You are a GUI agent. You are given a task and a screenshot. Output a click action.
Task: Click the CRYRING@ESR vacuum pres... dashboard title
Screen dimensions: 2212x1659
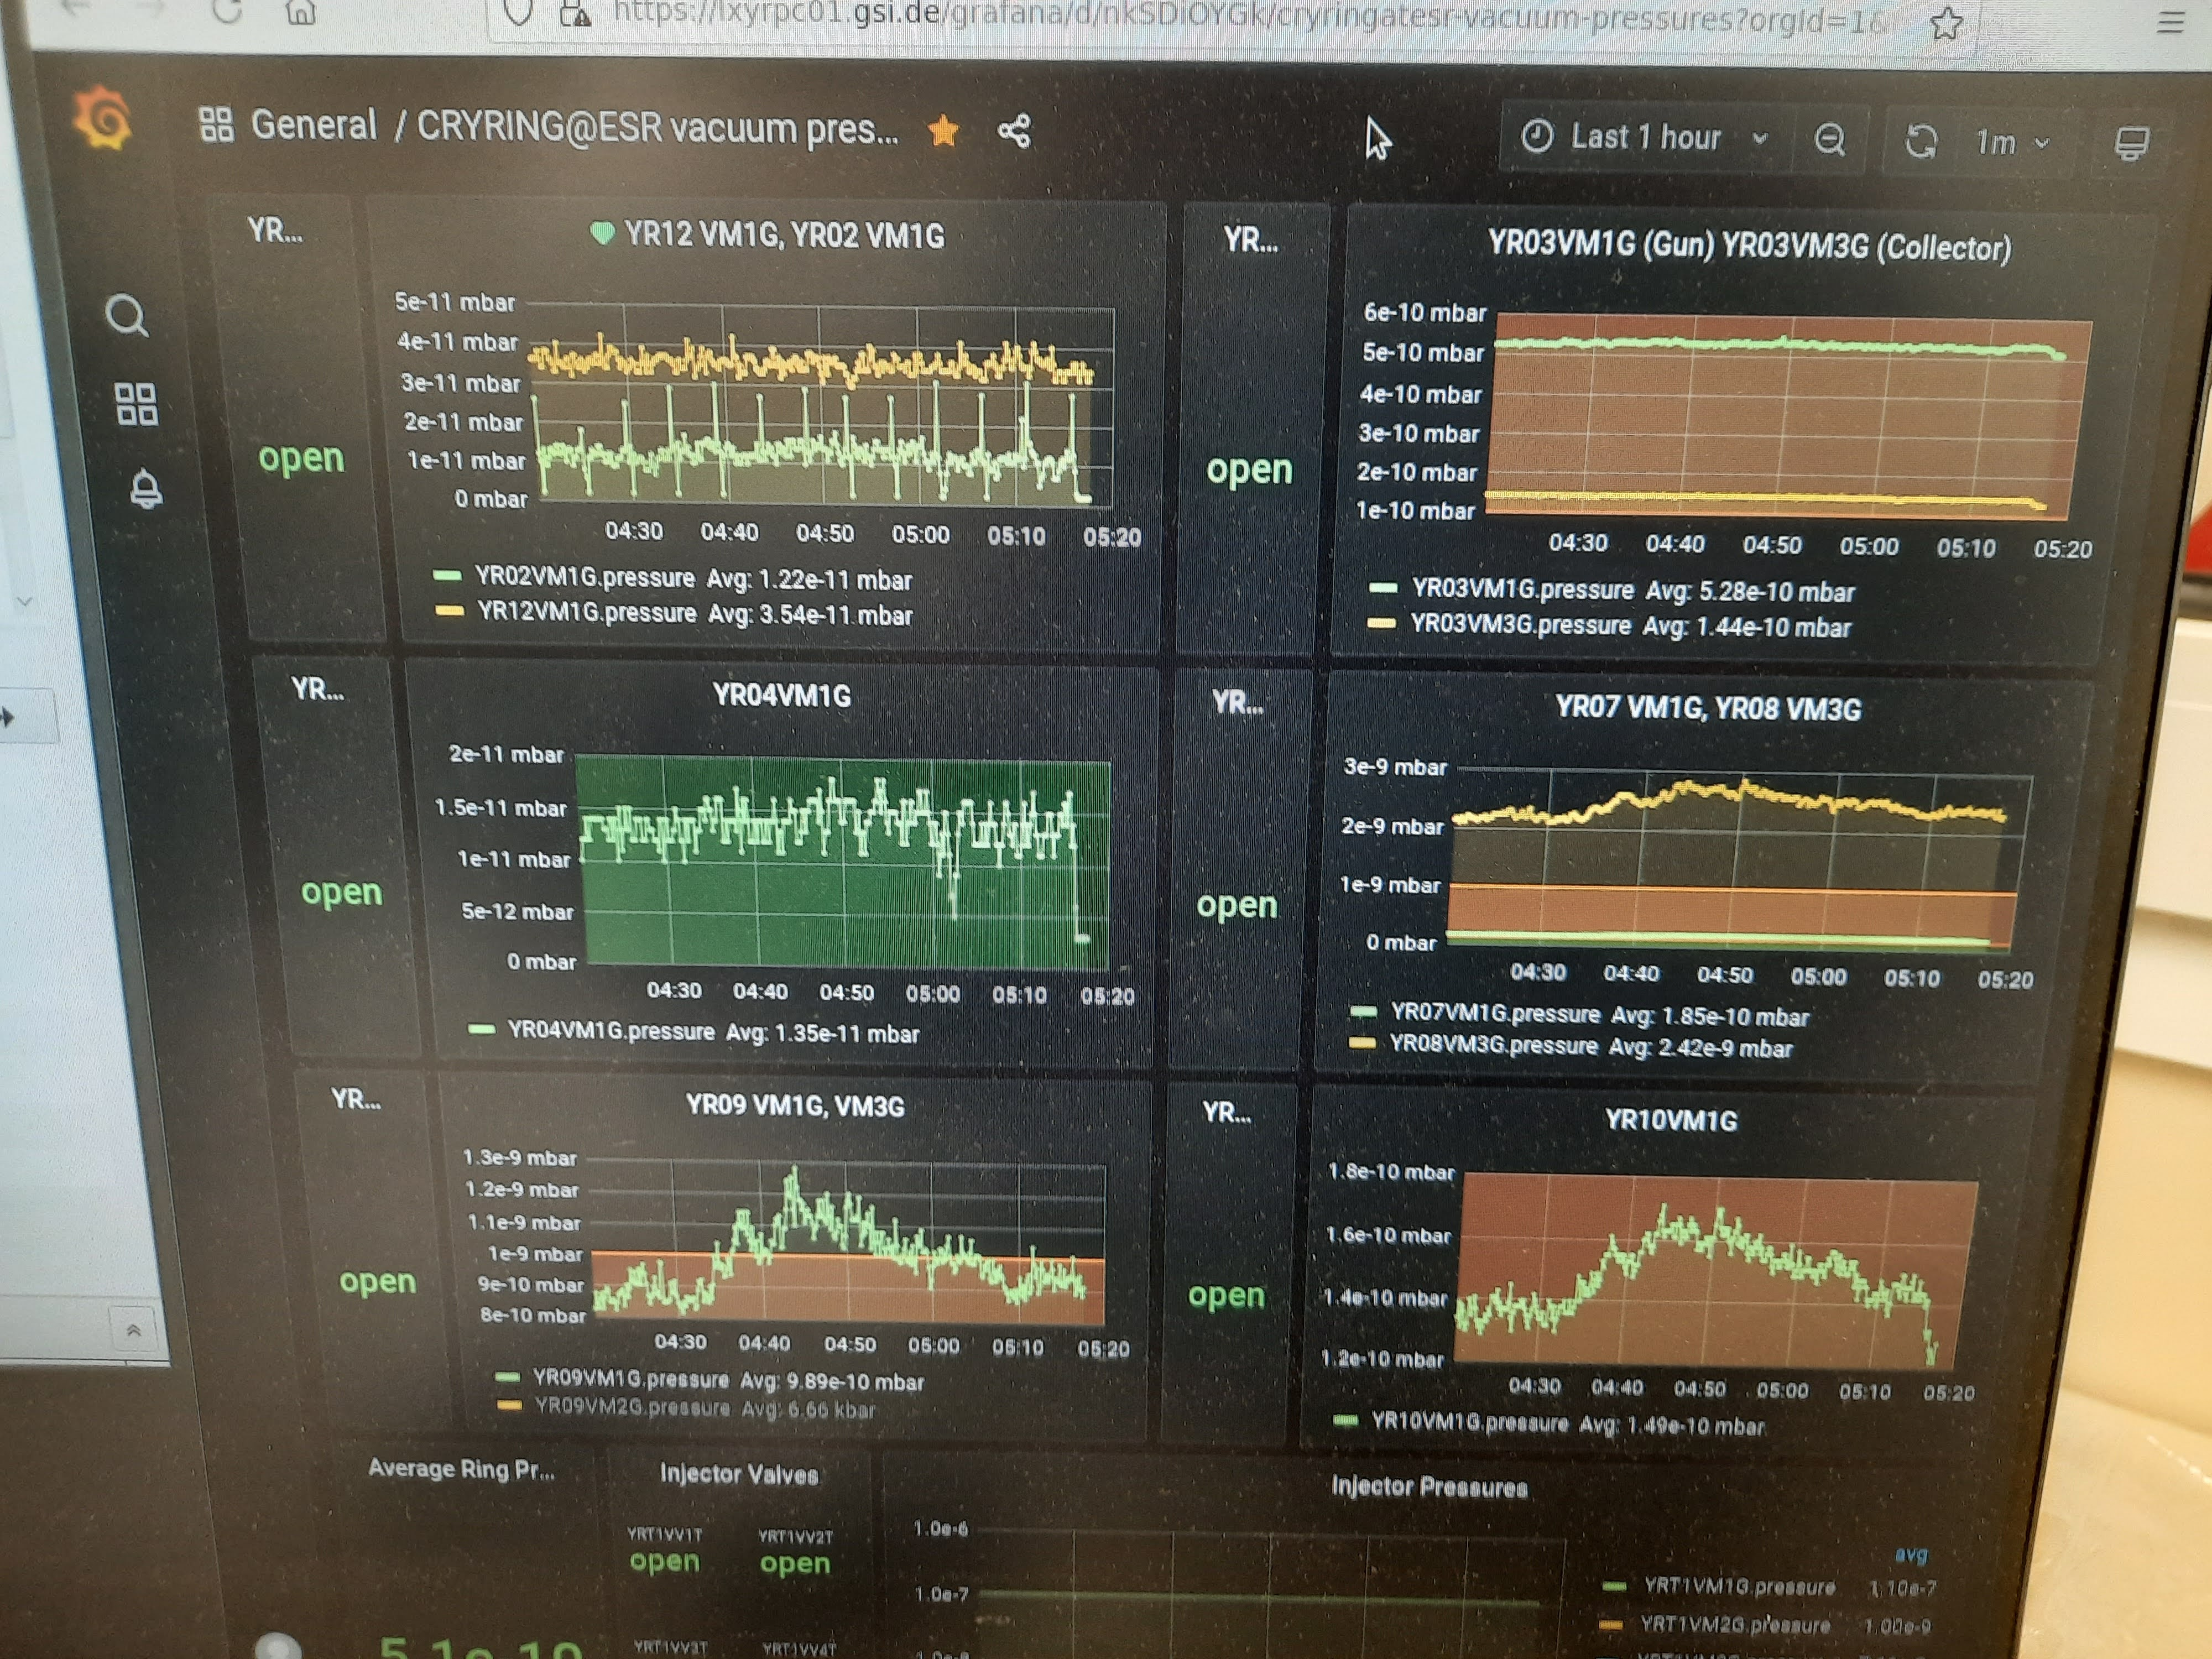[x=657, y=128]
